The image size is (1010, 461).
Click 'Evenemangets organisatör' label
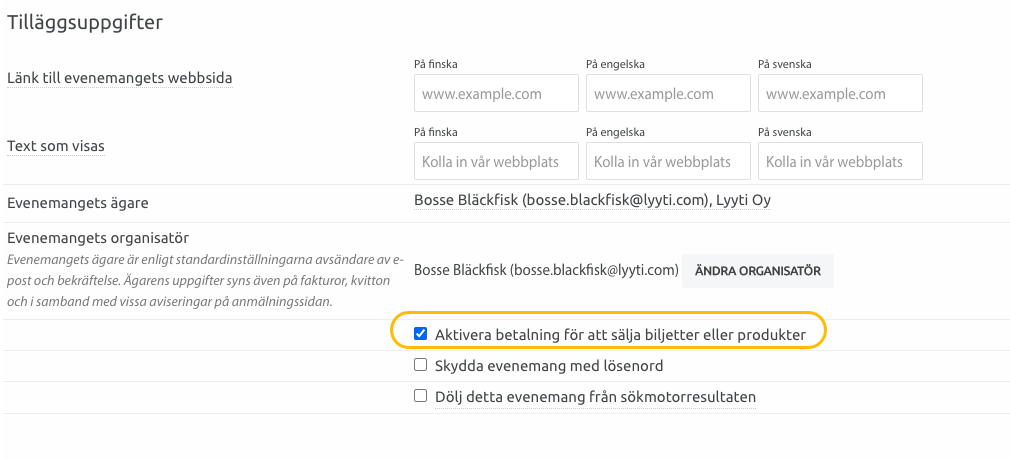click(x=98, y=238)
